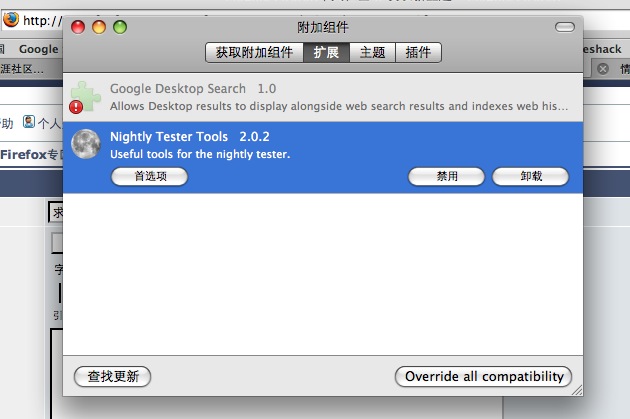
Task: Click the red close button of the add-ons window
Action: click(x=78, y=27)
